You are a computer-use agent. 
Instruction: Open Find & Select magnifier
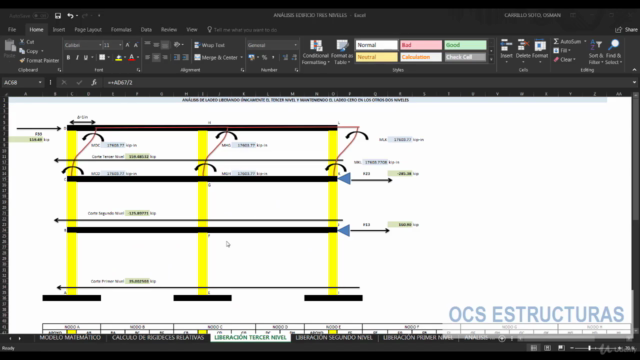tap(613, 52)
